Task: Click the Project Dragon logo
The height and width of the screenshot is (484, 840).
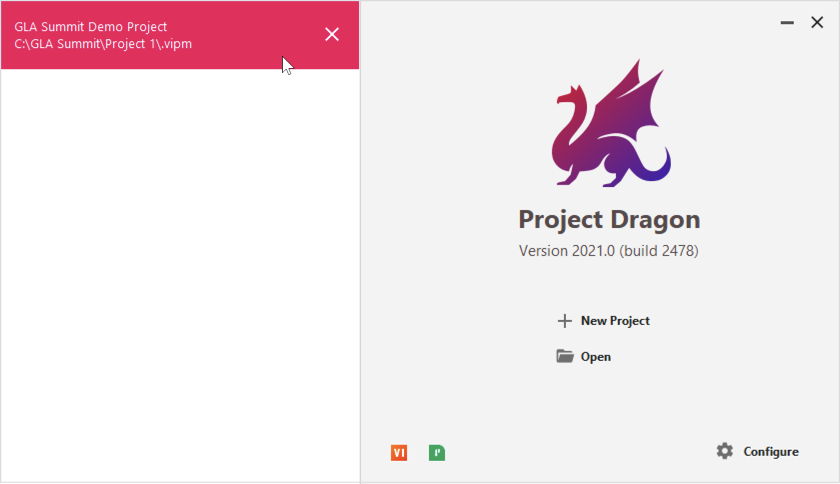Action: click(611, 123)
